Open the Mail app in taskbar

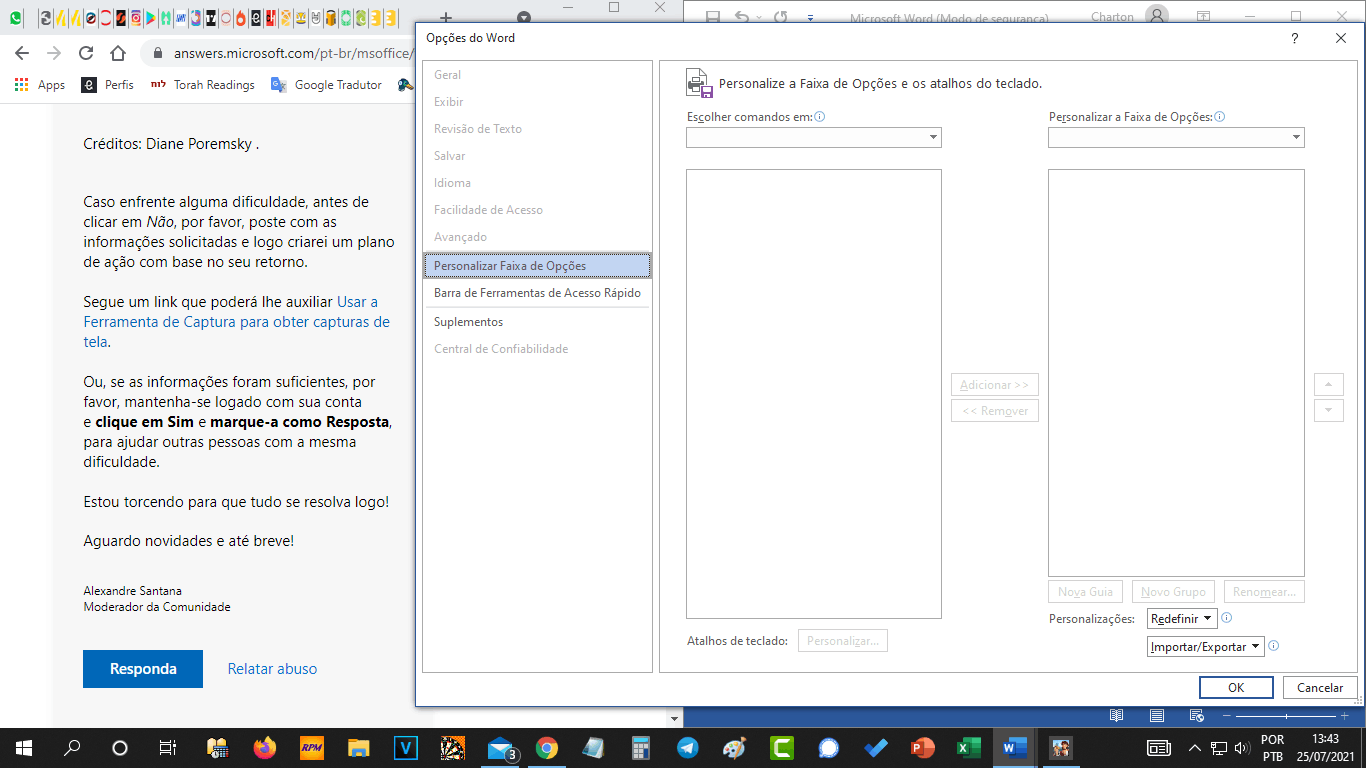click(501, 748)
